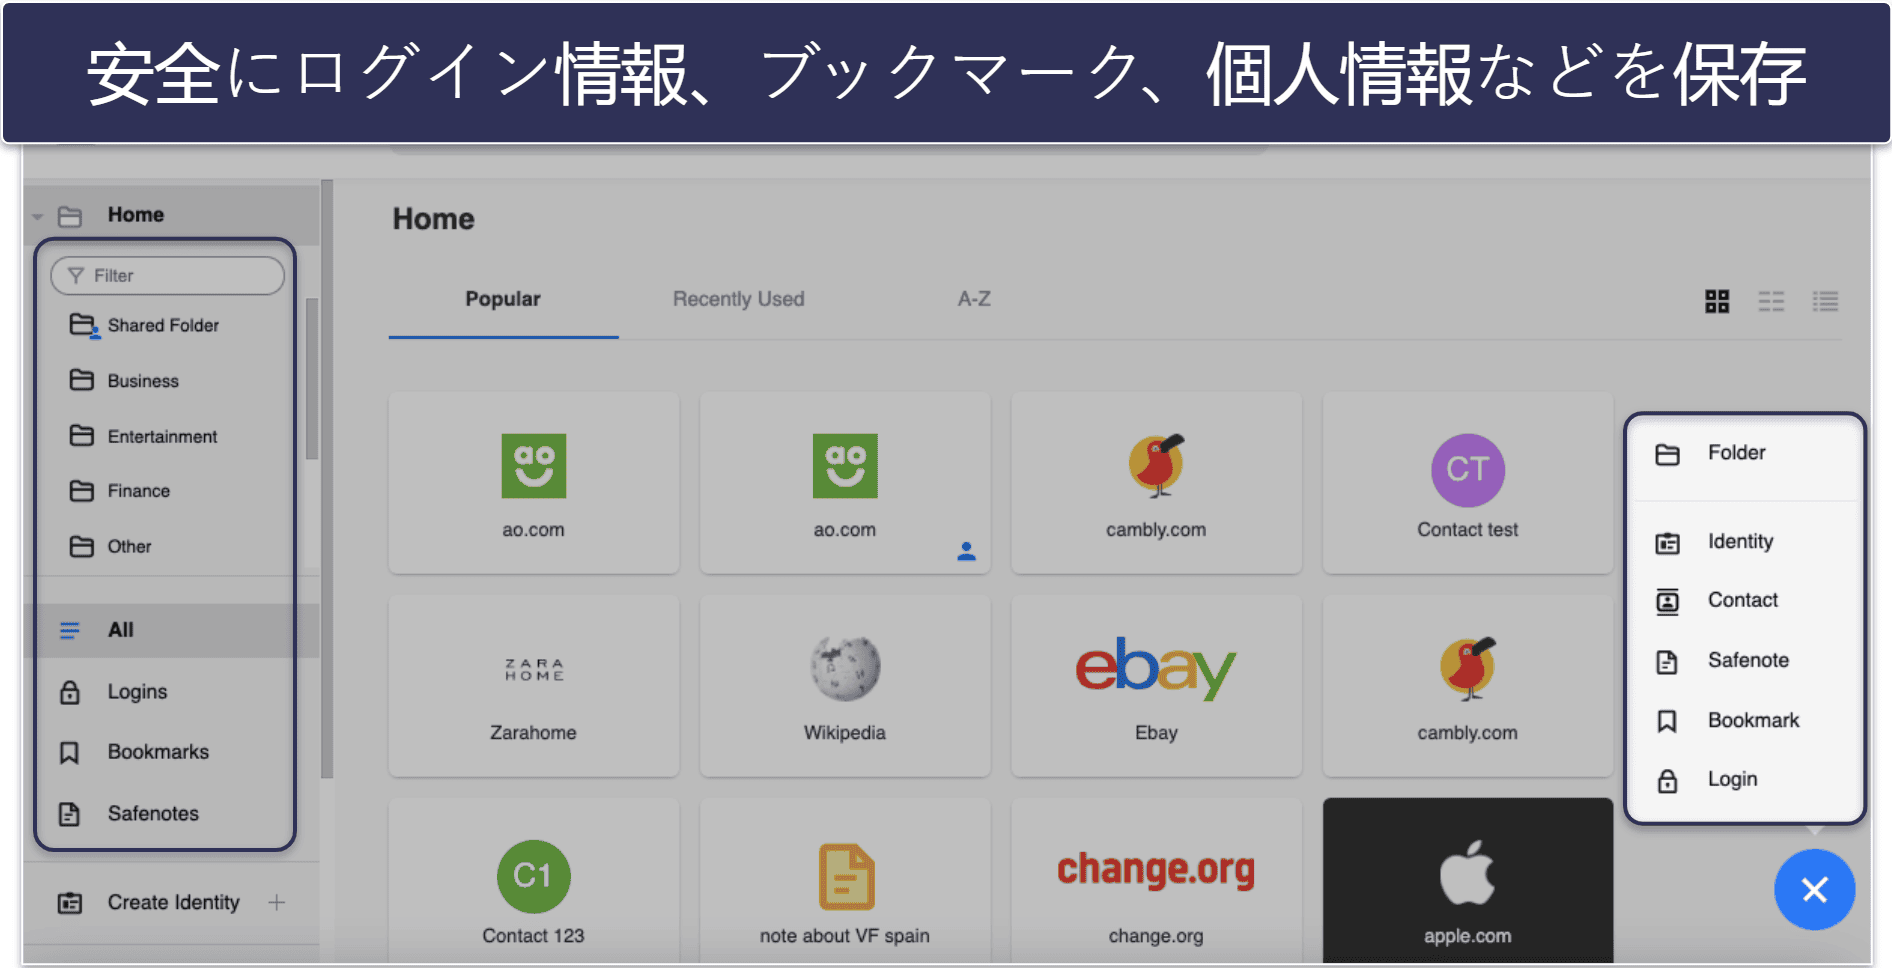1892x968 pixels.
Task: Switch to the Popular tab
Action: tap(502, 299)
